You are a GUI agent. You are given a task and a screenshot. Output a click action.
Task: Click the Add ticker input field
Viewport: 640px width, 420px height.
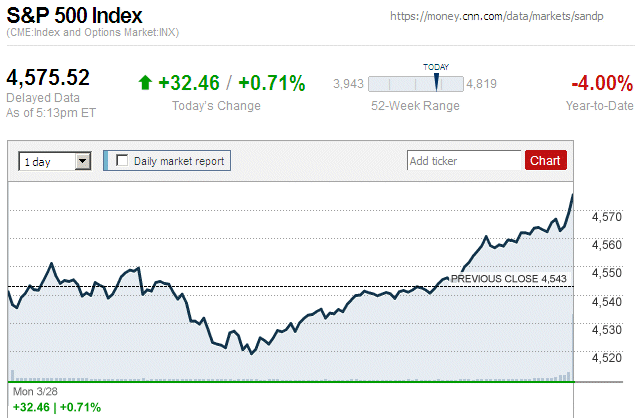(x=464, y=160)
